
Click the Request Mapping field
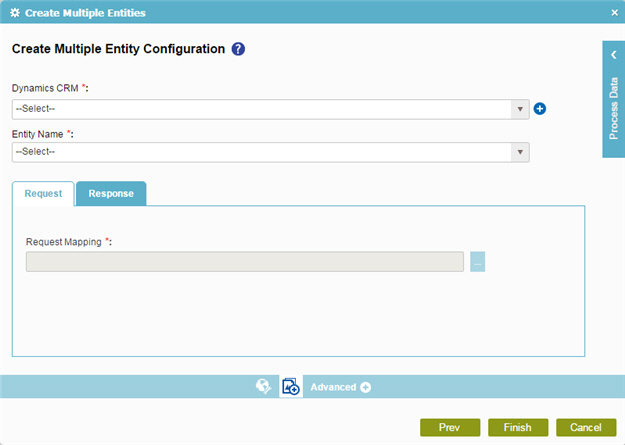pos(245,262)
